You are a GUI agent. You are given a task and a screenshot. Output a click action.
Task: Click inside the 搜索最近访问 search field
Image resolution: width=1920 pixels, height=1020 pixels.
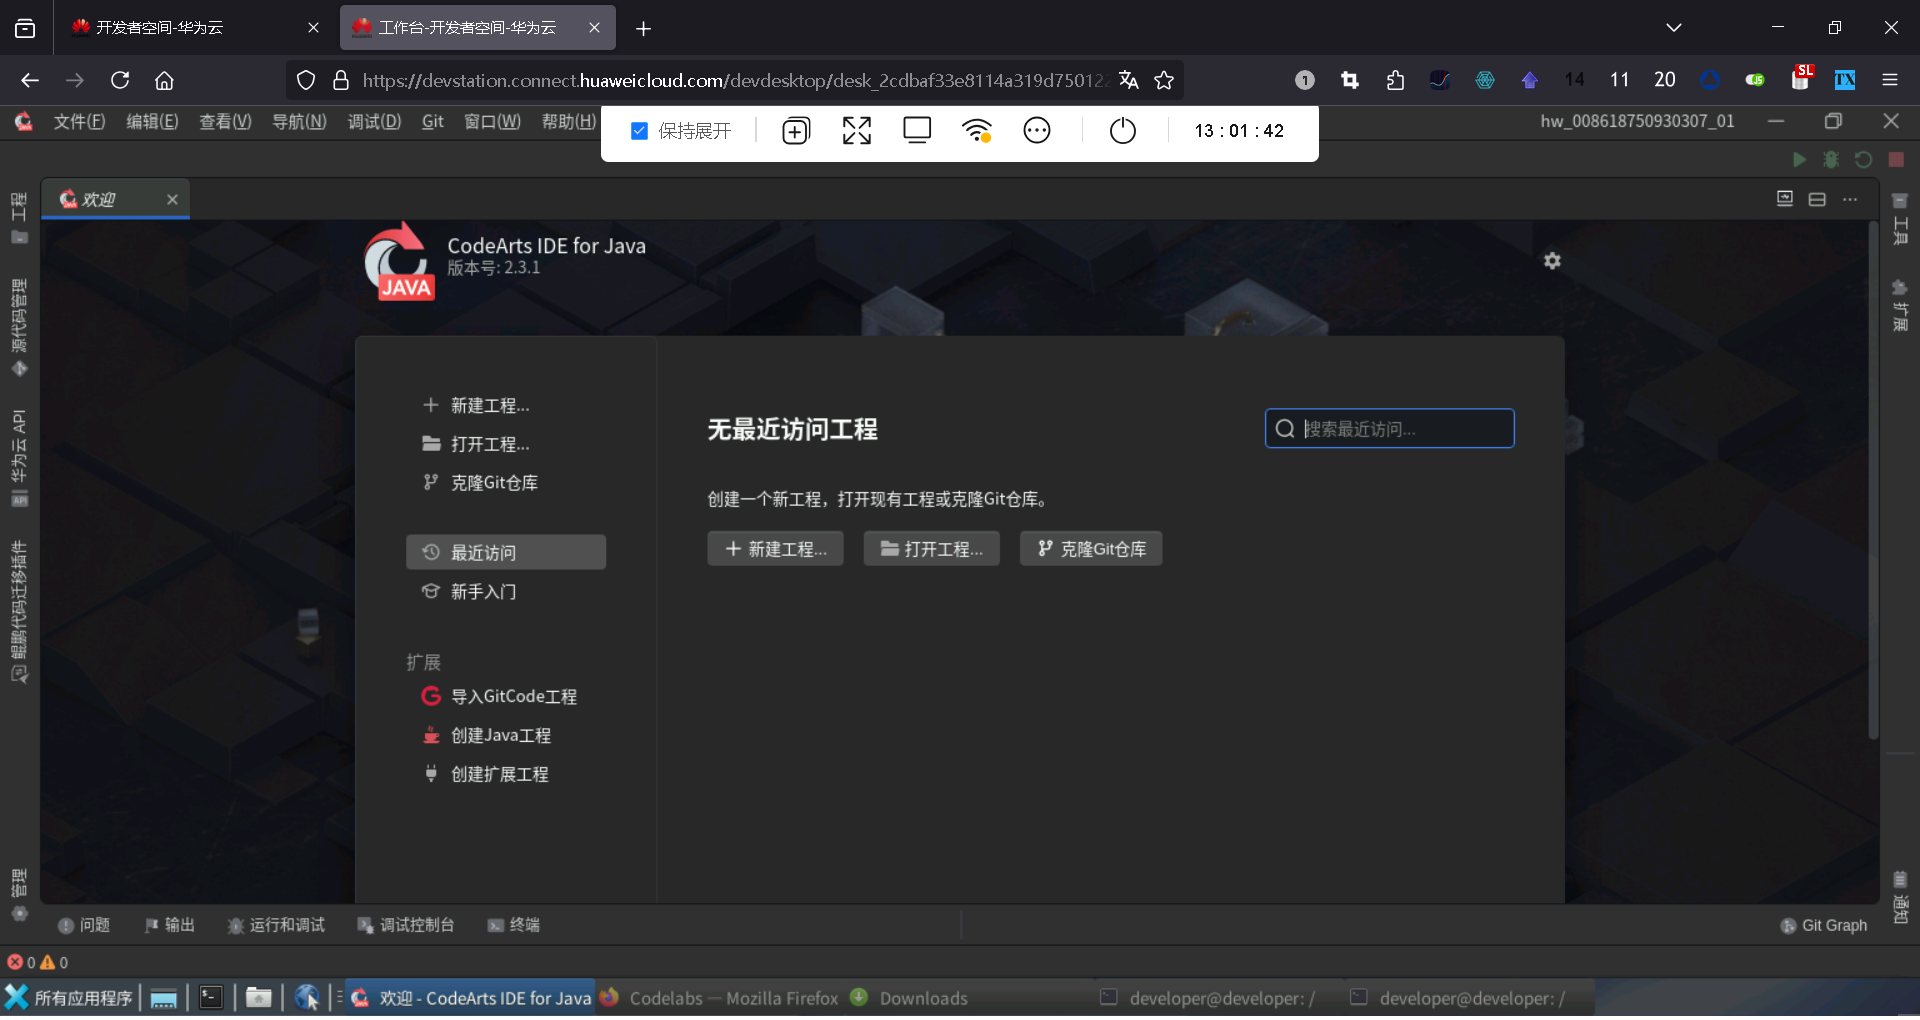coord(1390,428)
